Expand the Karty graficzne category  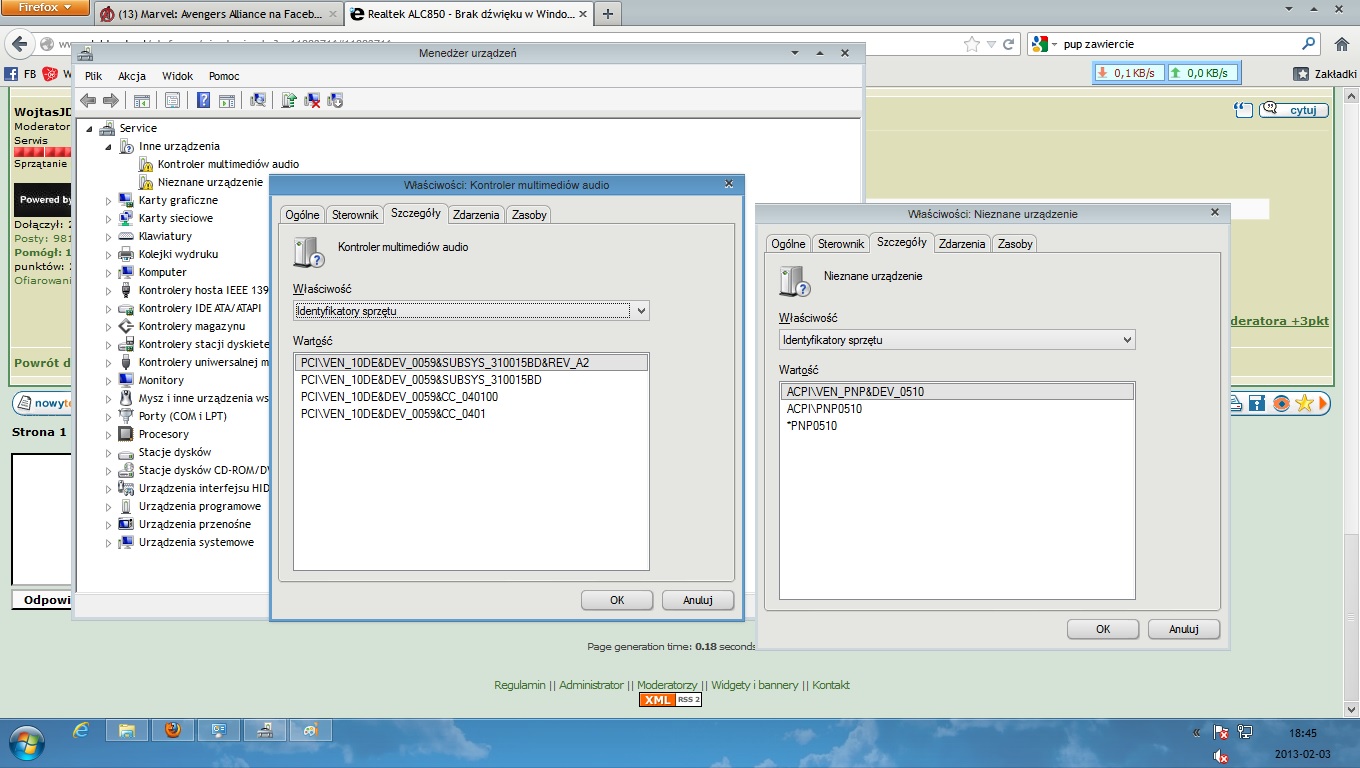(x=109, y=200)
